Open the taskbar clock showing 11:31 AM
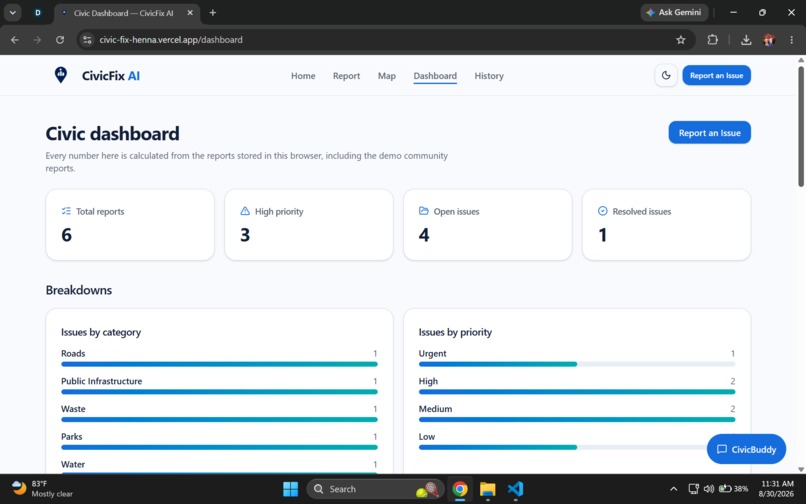The image size is (806, 504). 777,489
